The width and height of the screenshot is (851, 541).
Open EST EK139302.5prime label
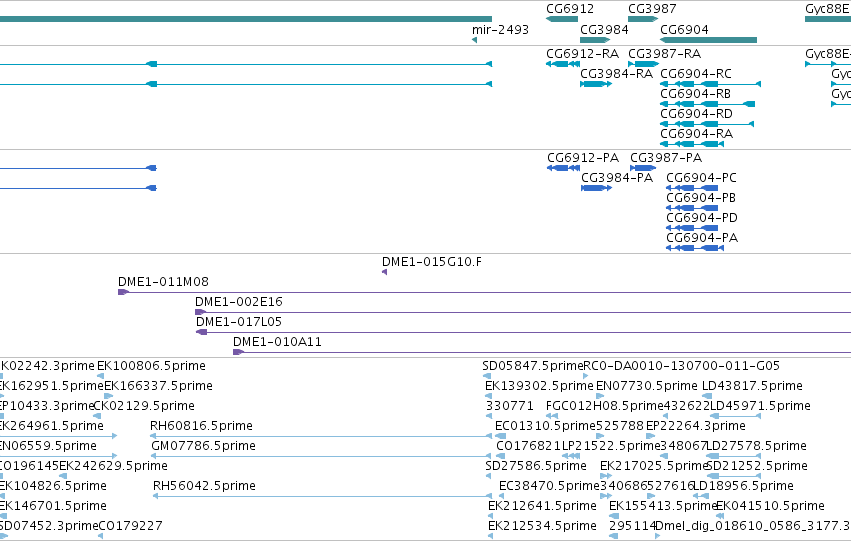tap(539, 386)
